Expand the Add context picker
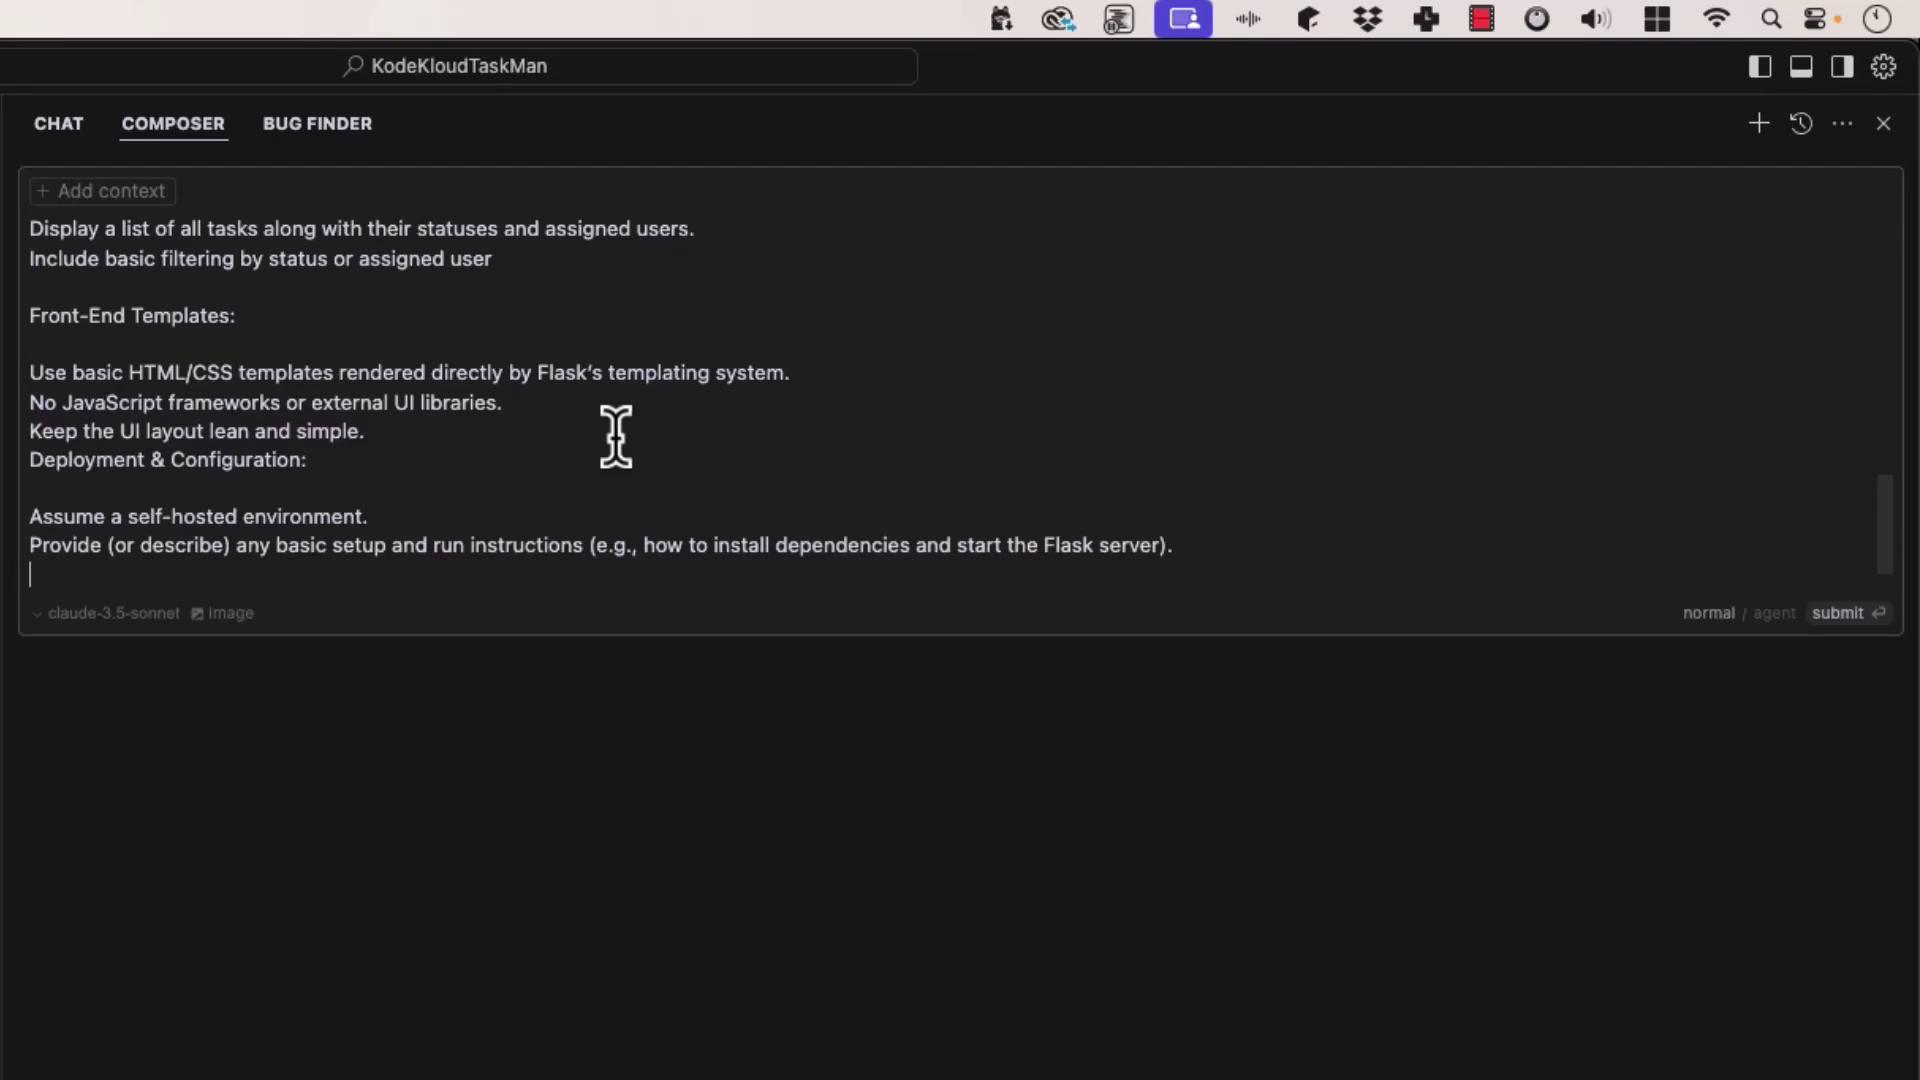The height and width of the screenshot is (1080, 1920). coord(102,191)
